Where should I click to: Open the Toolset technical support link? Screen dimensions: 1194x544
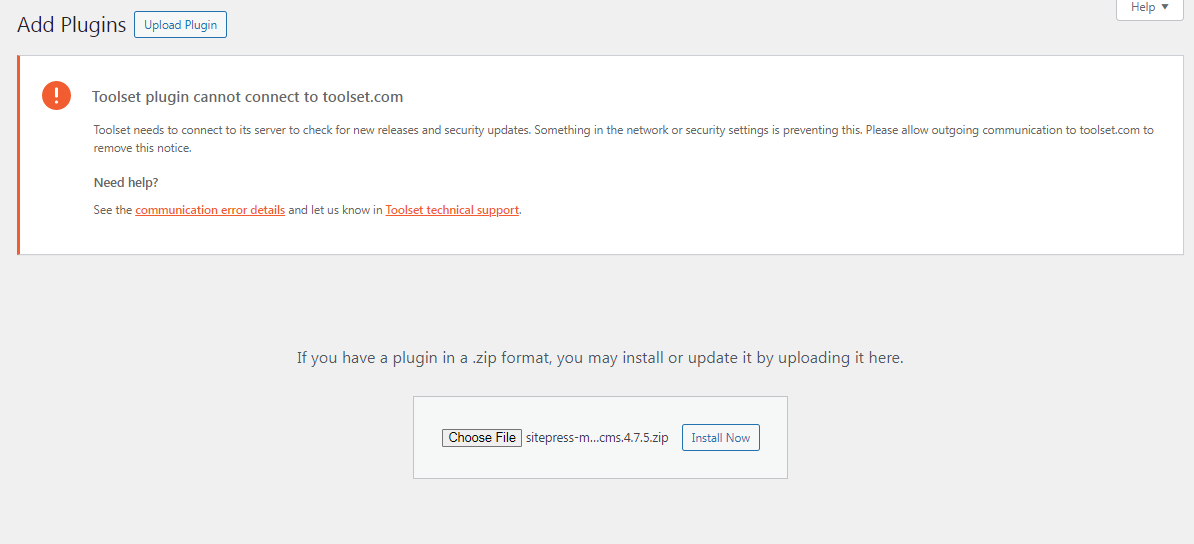click(452, 210)
